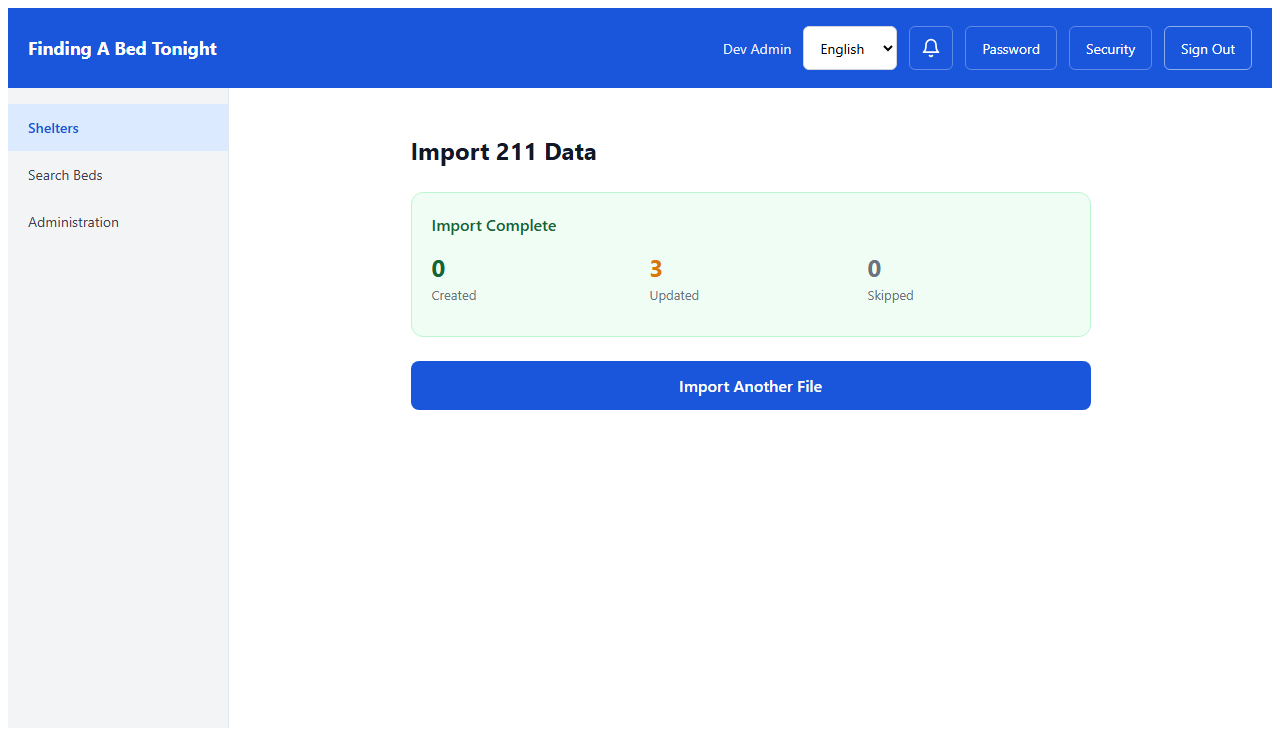Click the Created counter showing 0
Image resolution: width=1280 pixels, height=736 pixels.
[x=454, y=280]
